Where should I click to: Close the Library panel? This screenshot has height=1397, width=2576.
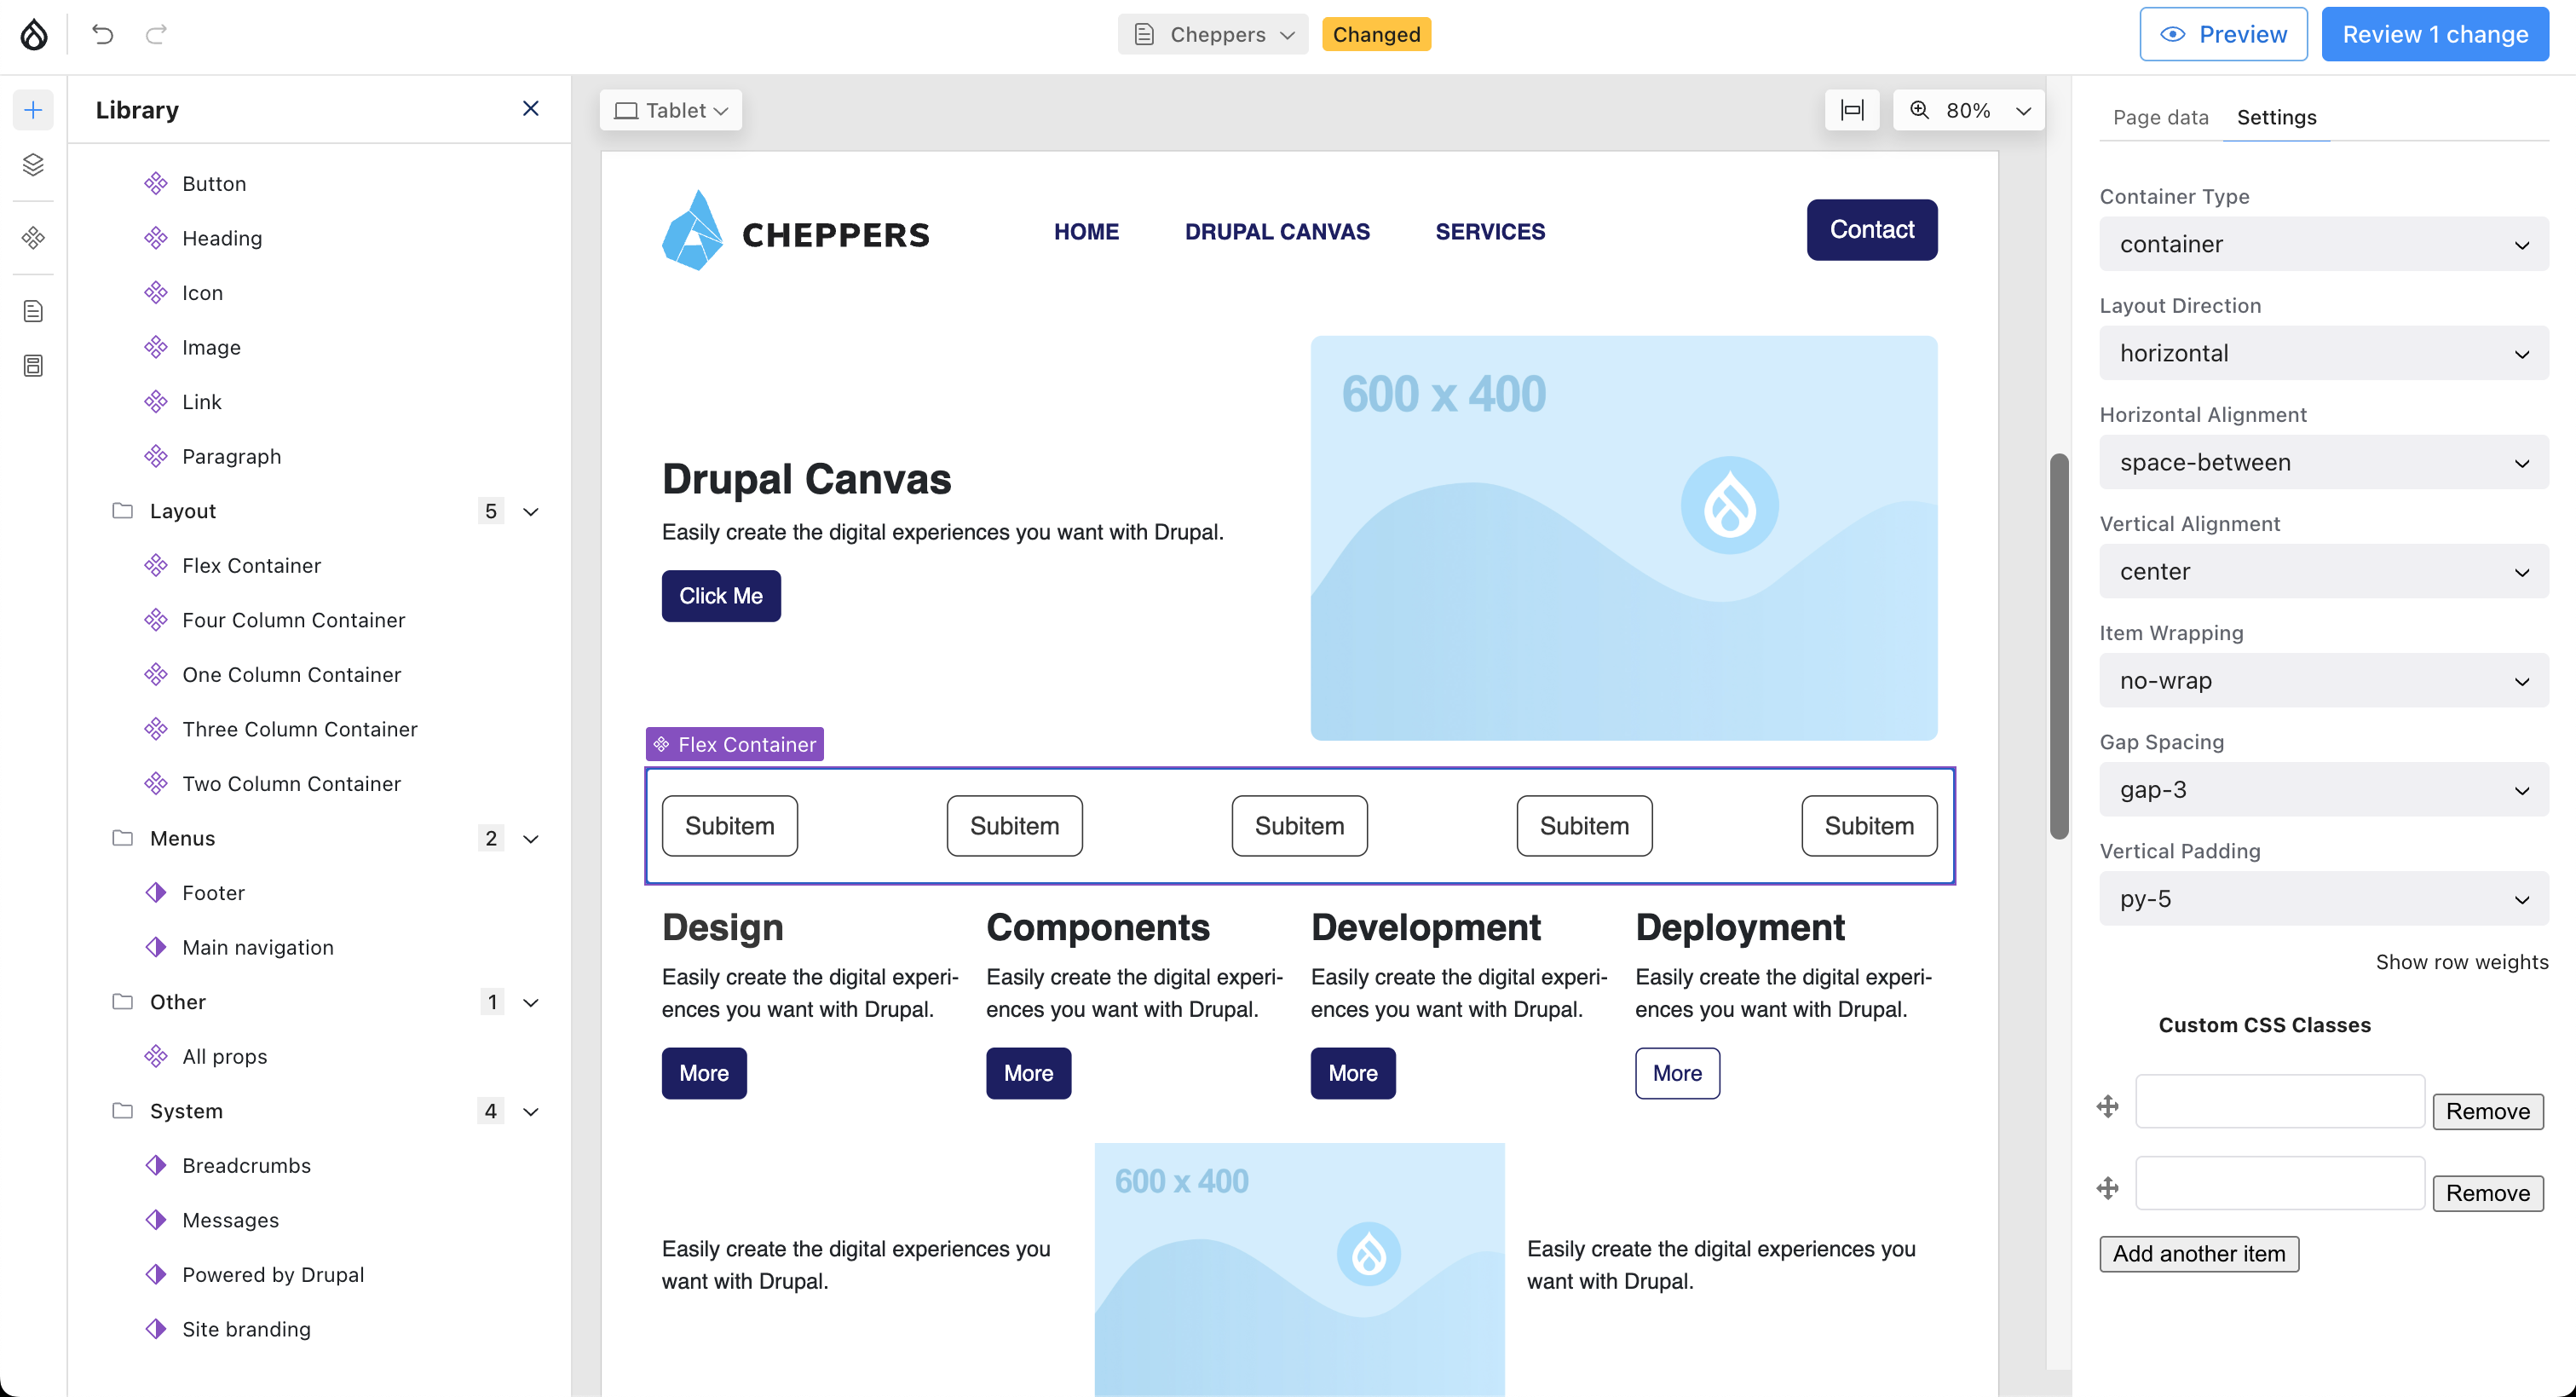click(x=531, y=108)
